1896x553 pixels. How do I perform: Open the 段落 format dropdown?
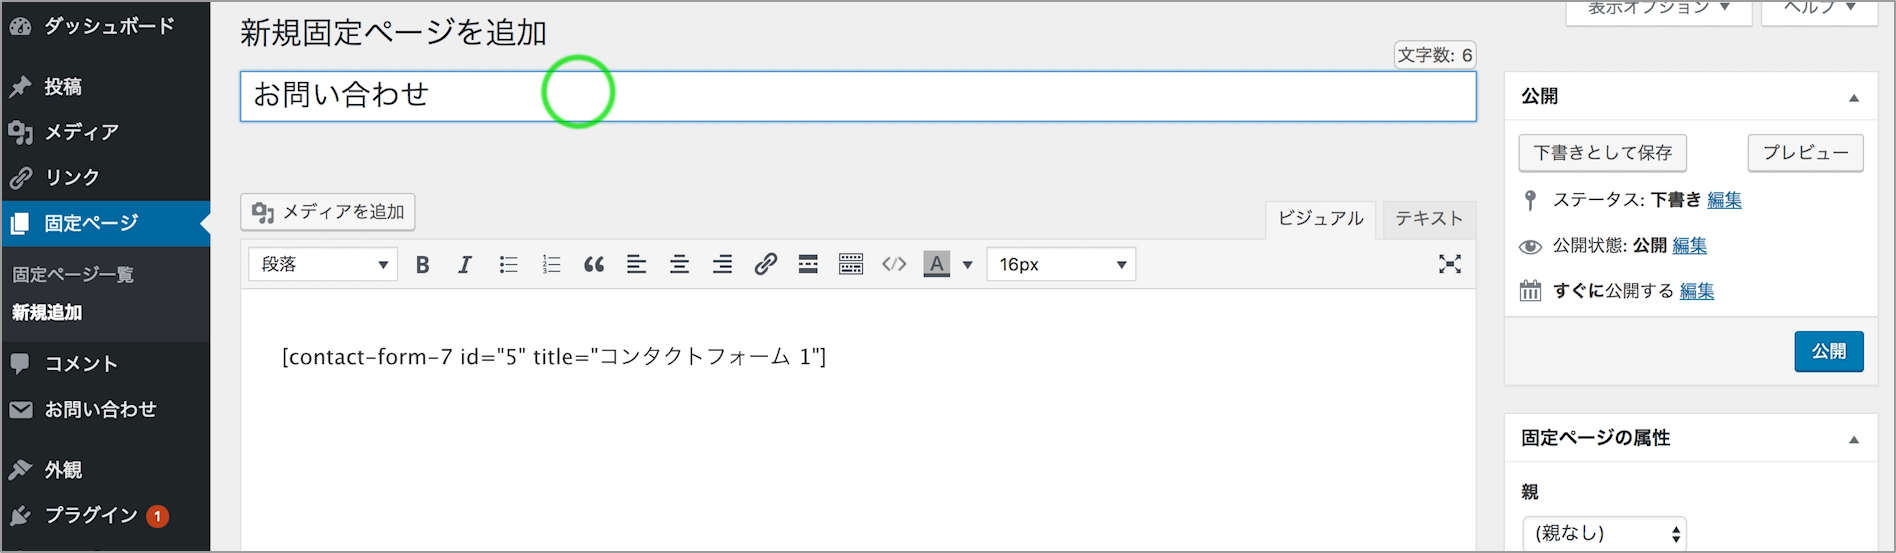click(x=323, y=264)
